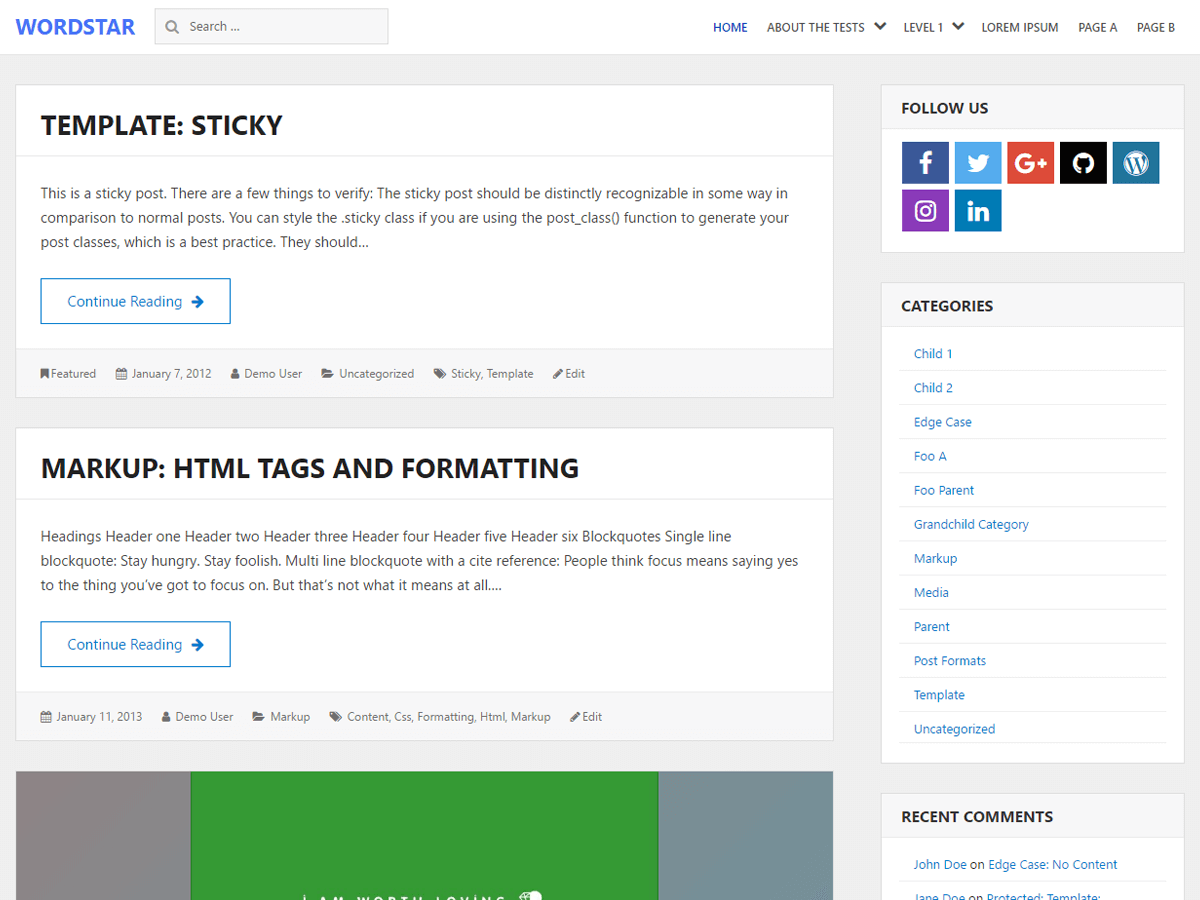Click the search magnifier icon
This screenshot has height=900, width=1200.
(172, 27)
